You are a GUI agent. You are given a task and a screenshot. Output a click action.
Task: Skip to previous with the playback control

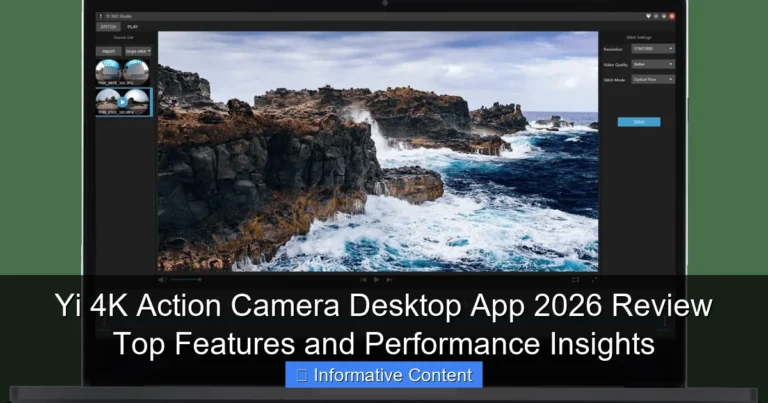(x=363, y=280)
